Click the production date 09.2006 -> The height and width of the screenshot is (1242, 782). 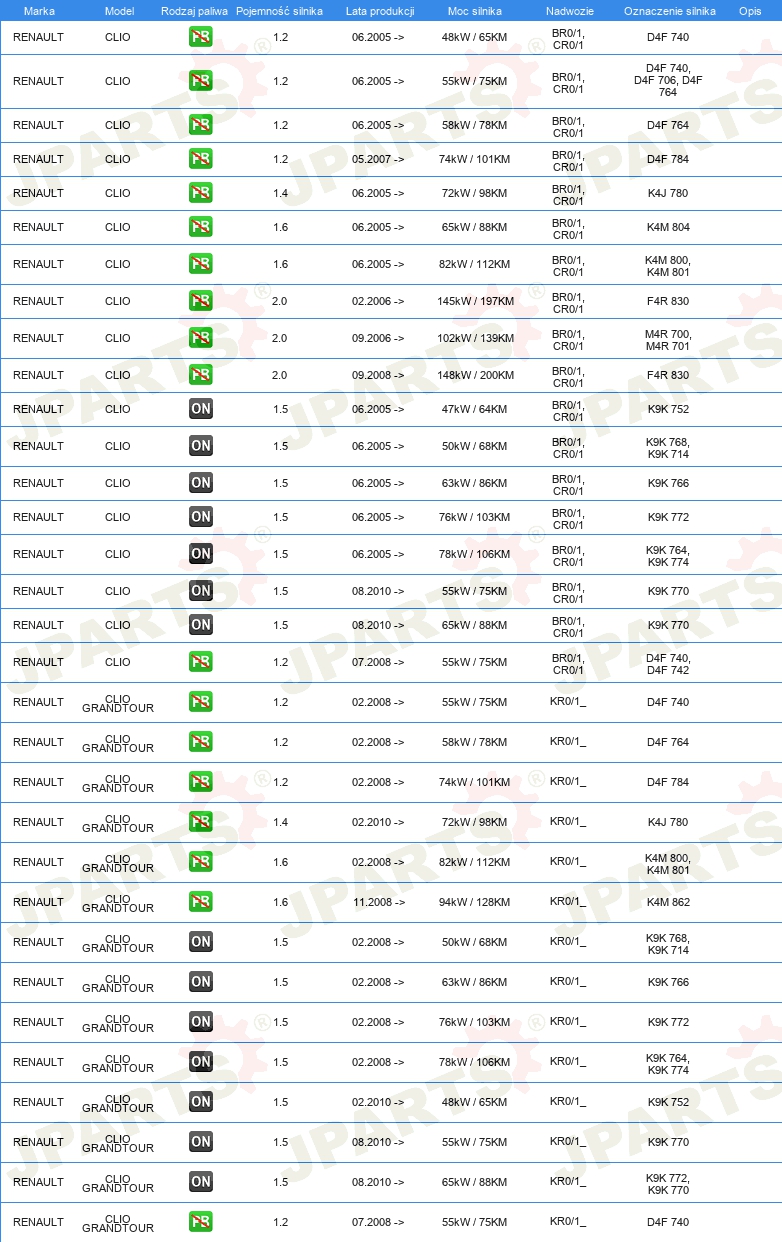click(378, 338)
